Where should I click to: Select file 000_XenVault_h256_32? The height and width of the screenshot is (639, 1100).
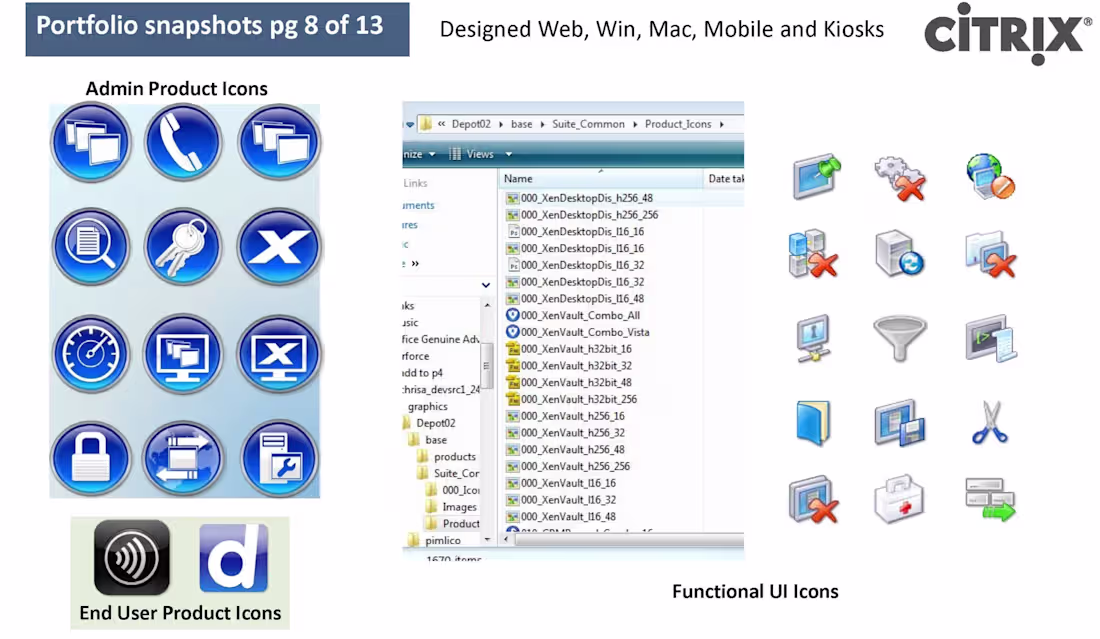click(565, 433)
